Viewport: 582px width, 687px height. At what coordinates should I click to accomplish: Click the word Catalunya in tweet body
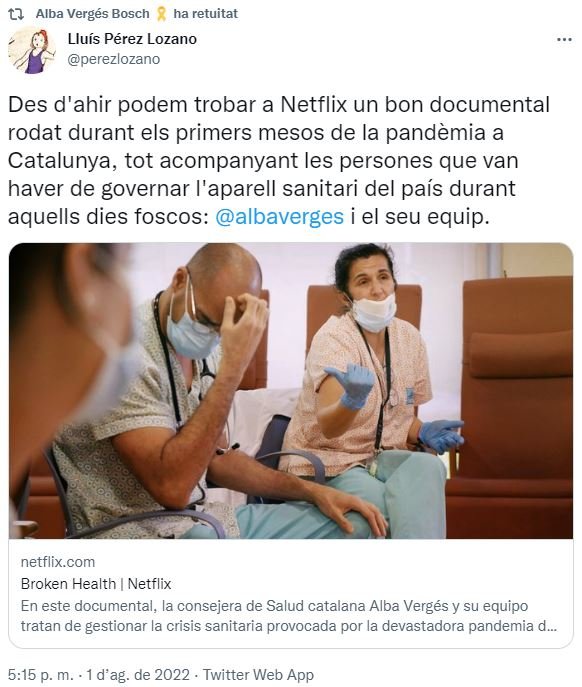(59, 160)
